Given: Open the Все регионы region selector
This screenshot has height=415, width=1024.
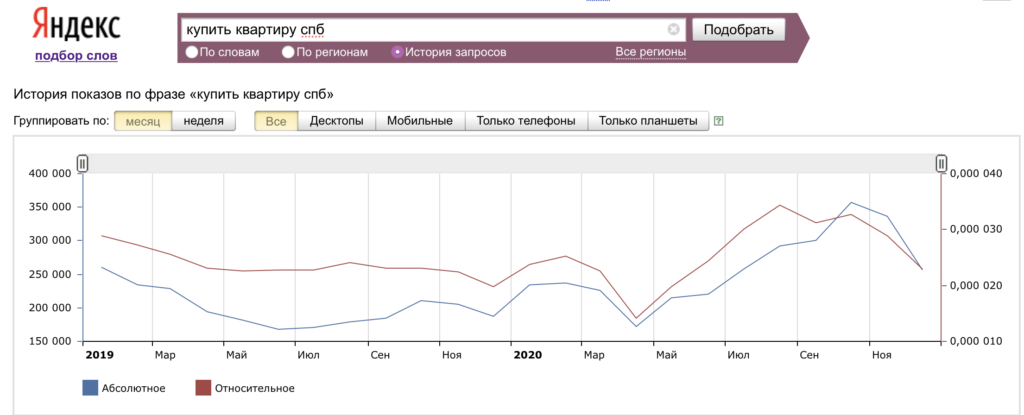Looking at the screenshot, I should [650, 52].
